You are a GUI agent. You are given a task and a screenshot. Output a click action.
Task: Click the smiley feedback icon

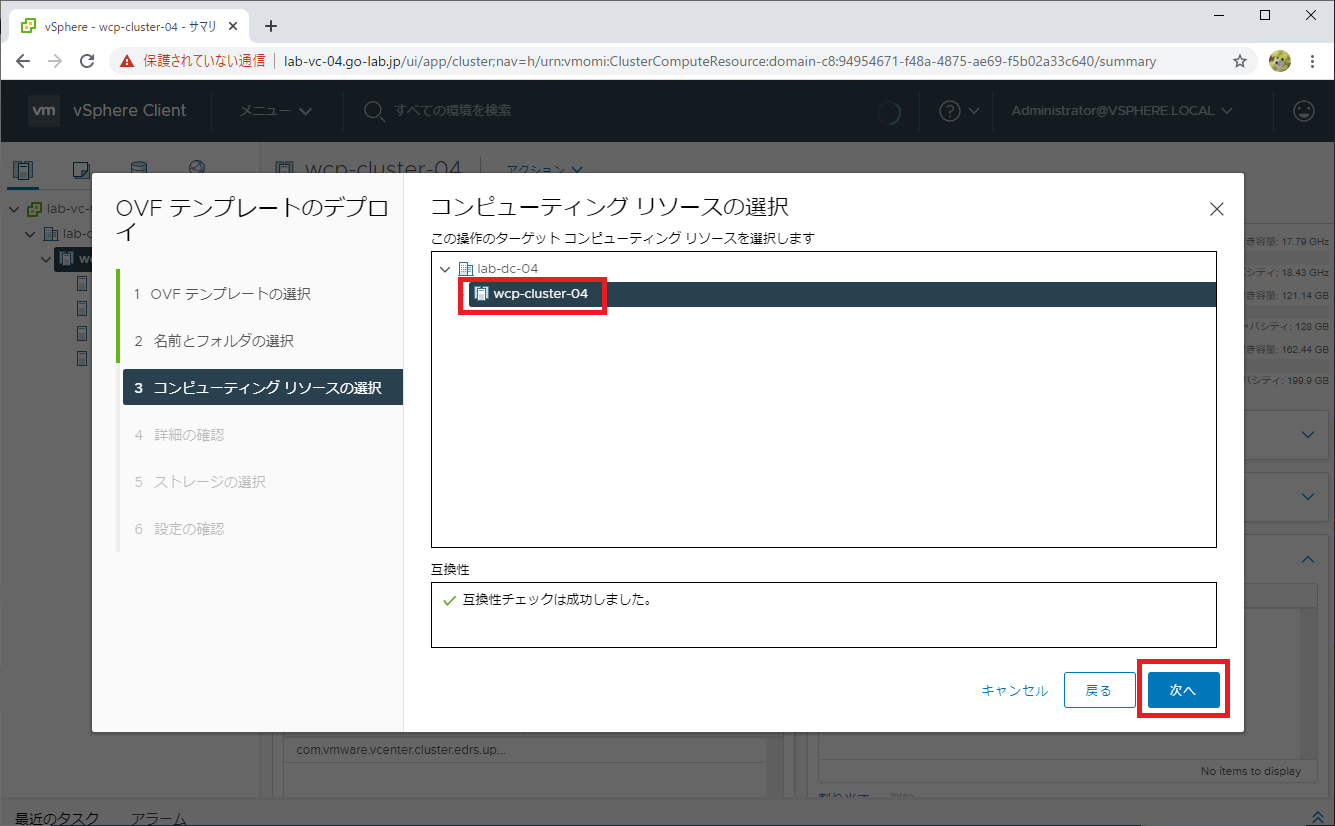click(1303, 111)
